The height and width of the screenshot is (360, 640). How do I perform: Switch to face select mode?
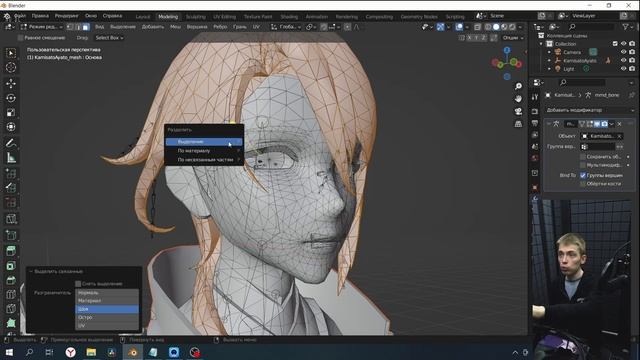[85, 27]
